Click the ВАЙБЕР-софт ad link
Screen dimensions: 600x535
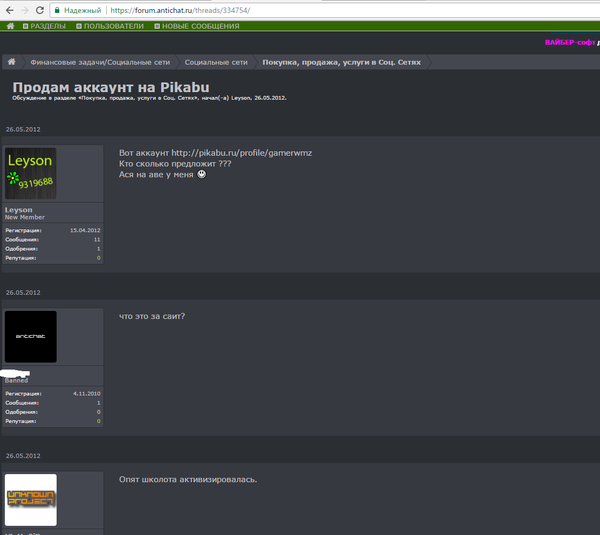tap(570, 42)
